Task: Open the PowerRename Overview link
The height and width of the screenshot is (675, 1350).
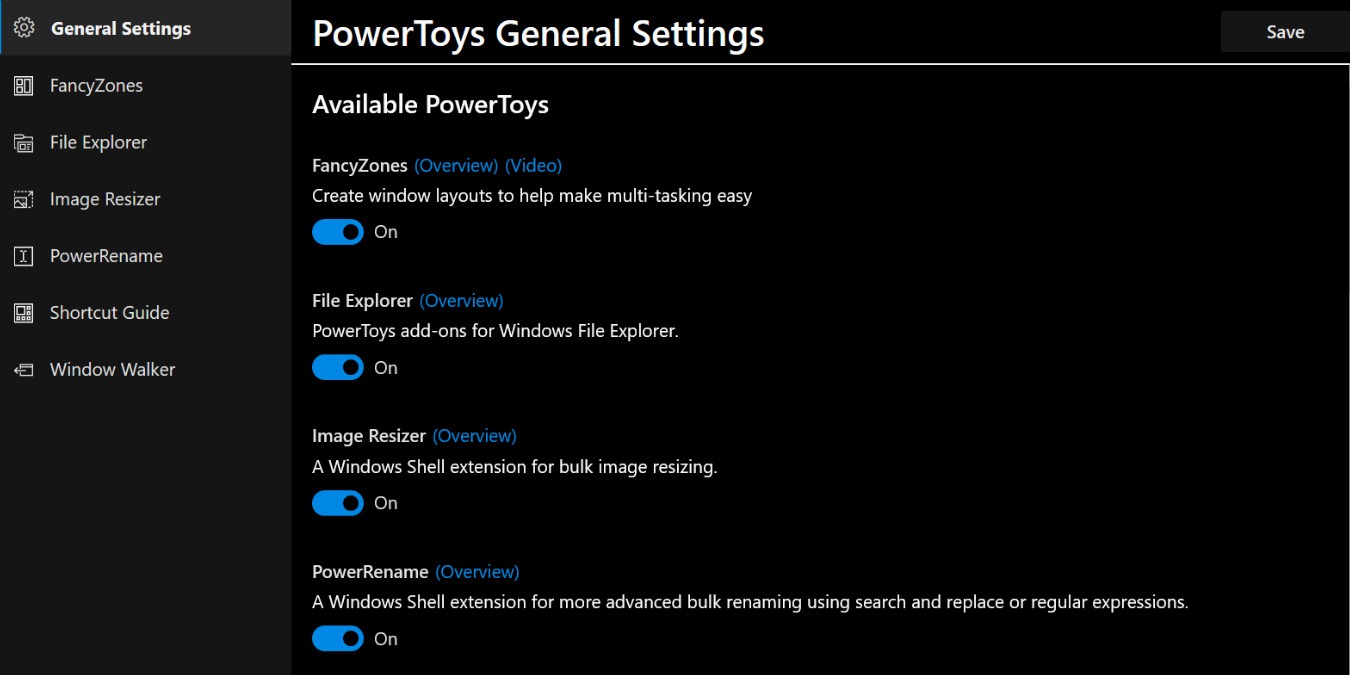Action: coord(477,571)
